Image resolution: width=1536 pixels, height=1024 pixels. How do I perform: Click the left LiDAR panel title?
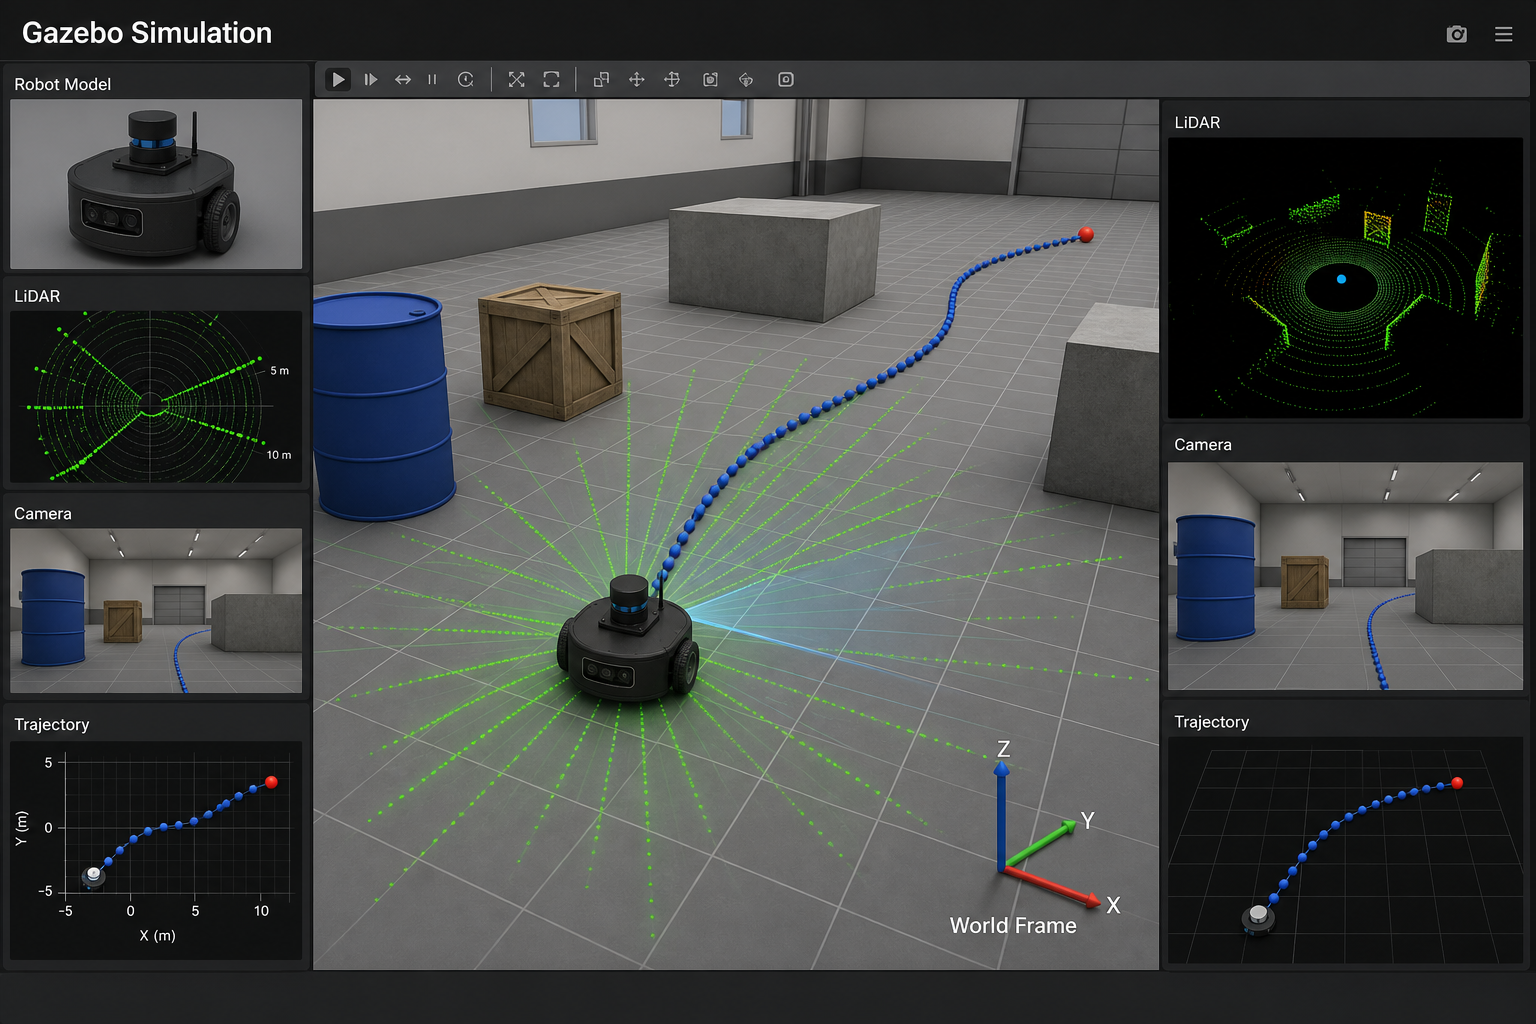pyautogui.click(x=37, y=296)
